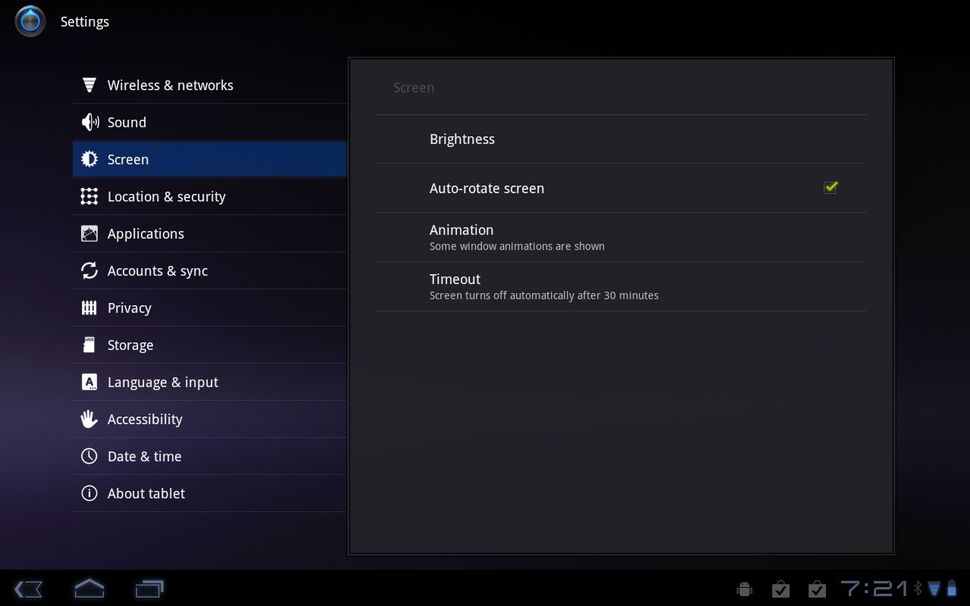This screenshot has height=606, width=970.
Task: Tap the Back navigation arrow
Action: click(28, 588)
